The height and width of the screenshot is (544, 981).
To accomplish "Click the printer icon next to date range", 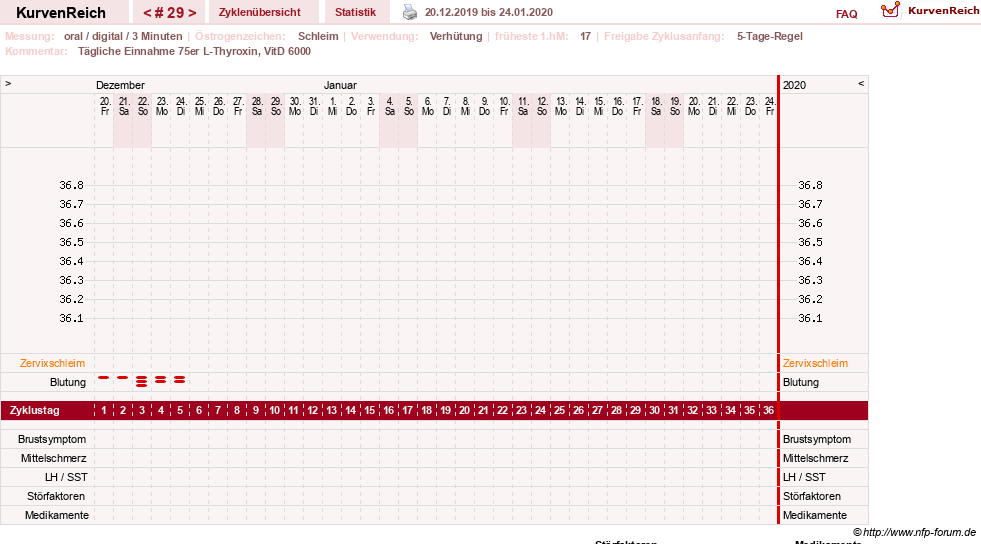I will click(x=410, y=12).
